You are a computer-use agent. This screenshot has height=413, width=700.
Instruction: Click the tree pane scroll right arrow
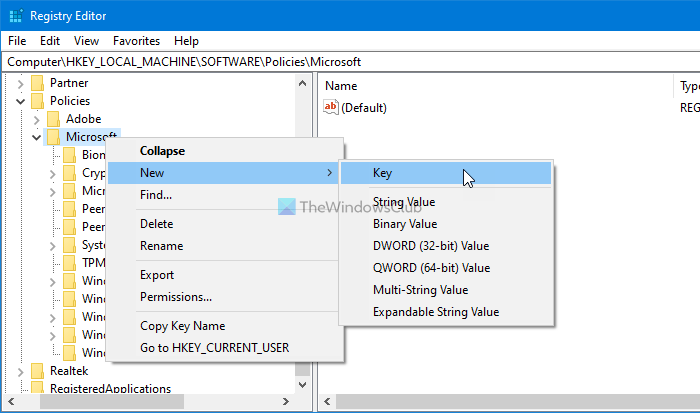(286, 401)
